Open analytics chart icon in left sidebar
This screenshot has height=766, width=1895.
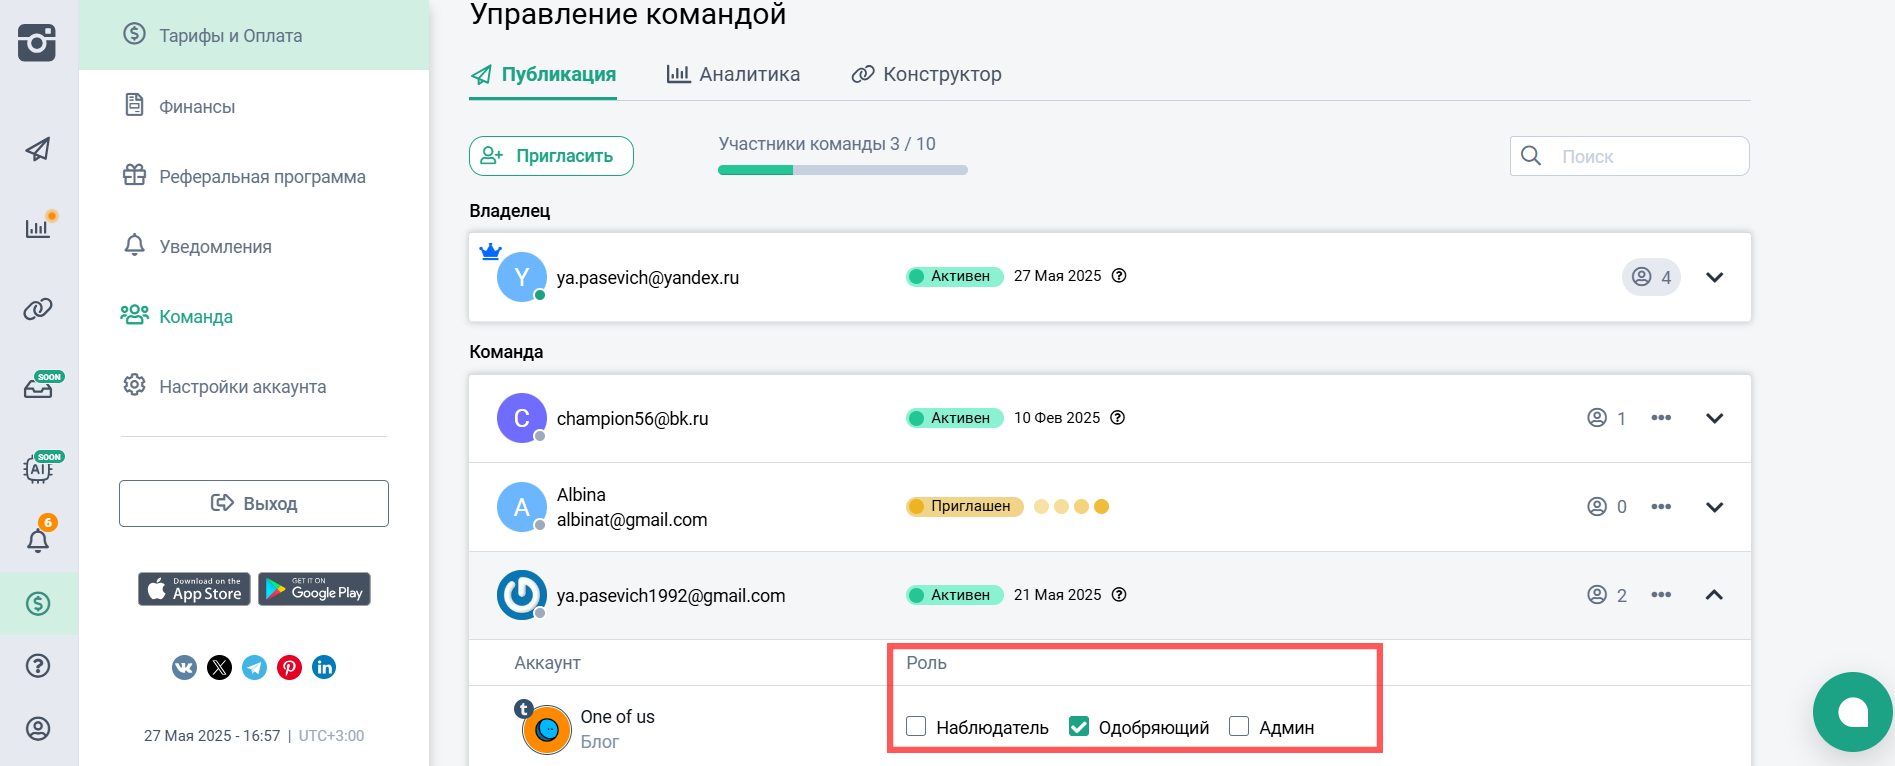38,228
